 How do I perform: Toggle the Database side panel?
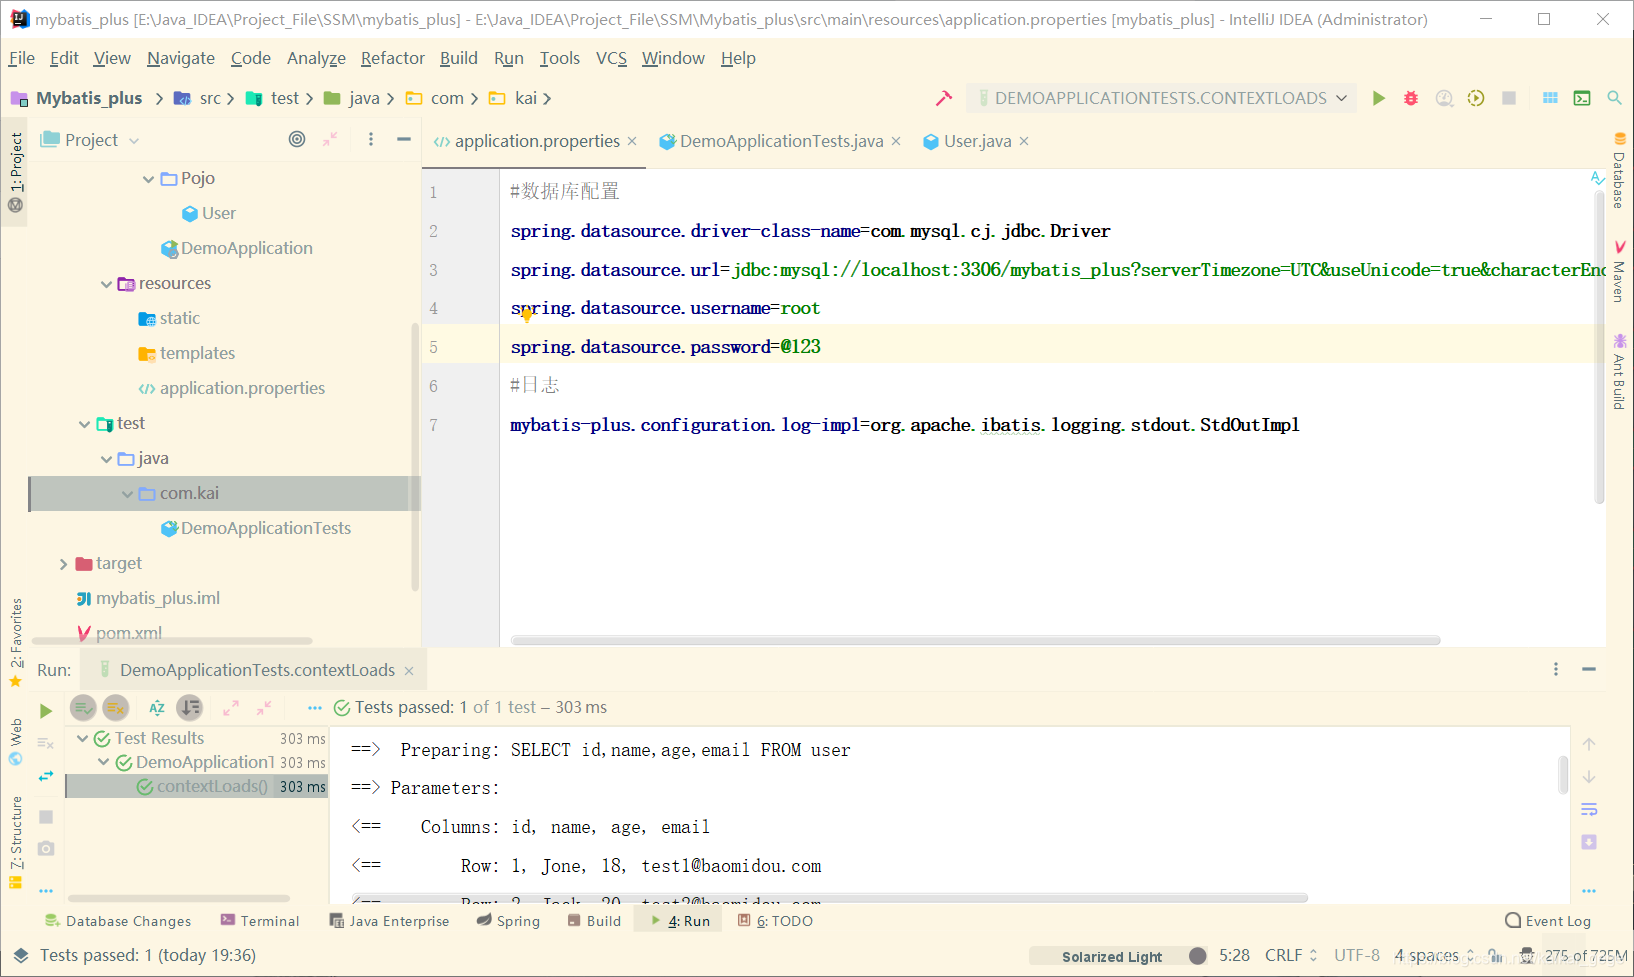click(1619, 169)
